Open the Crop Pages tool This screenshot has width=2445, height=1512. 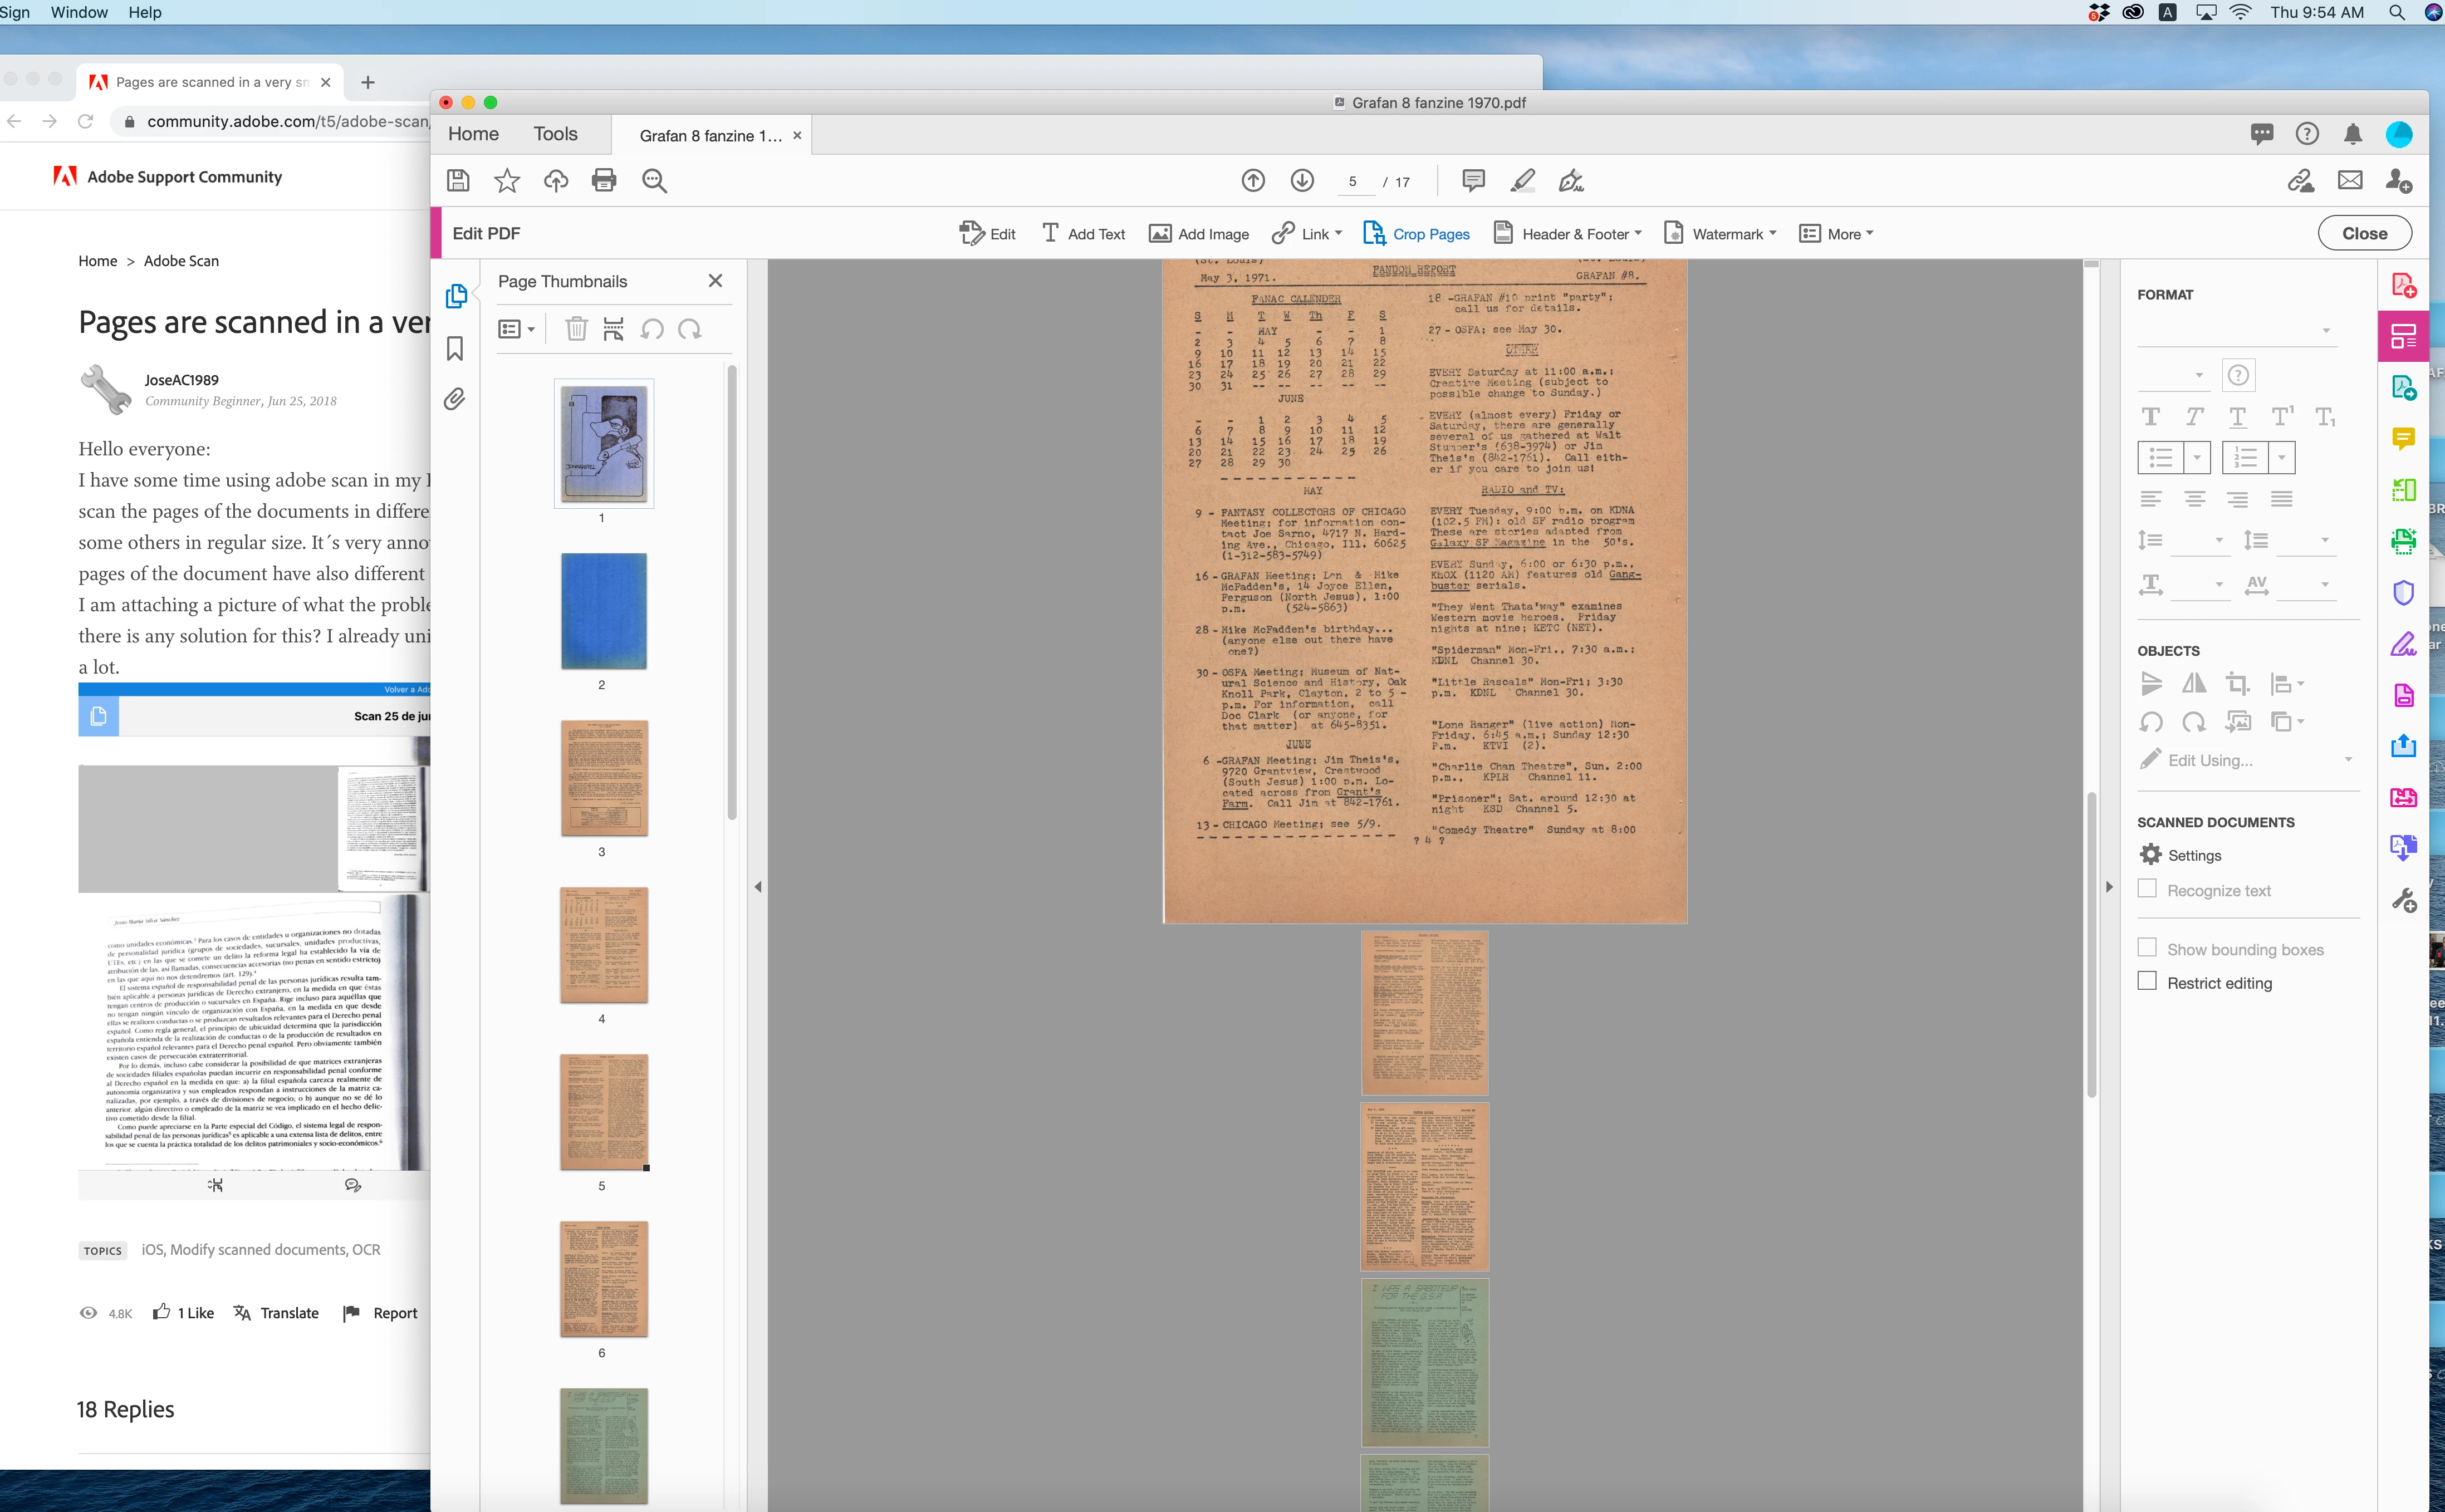[x=1416, y=234]
